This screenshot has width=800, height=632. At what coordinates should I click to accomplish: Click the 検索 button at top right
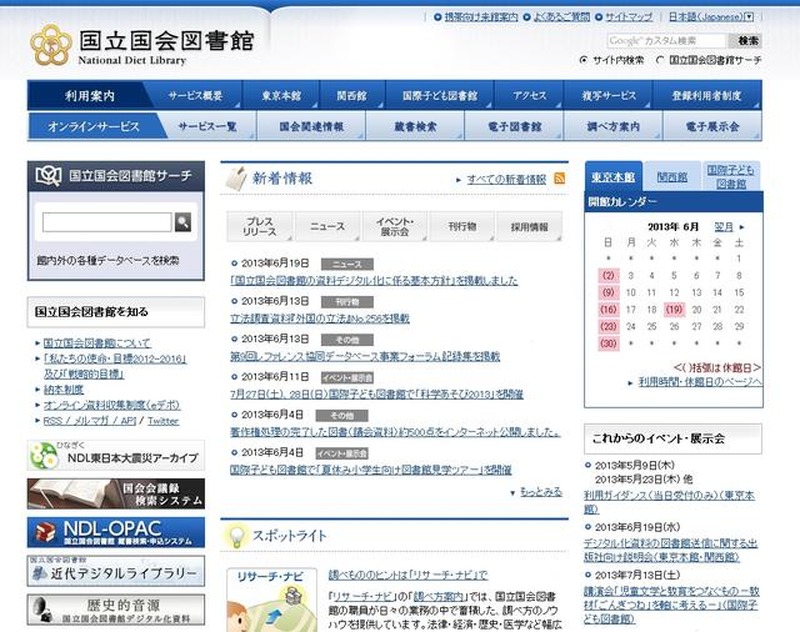coord(748,41)
